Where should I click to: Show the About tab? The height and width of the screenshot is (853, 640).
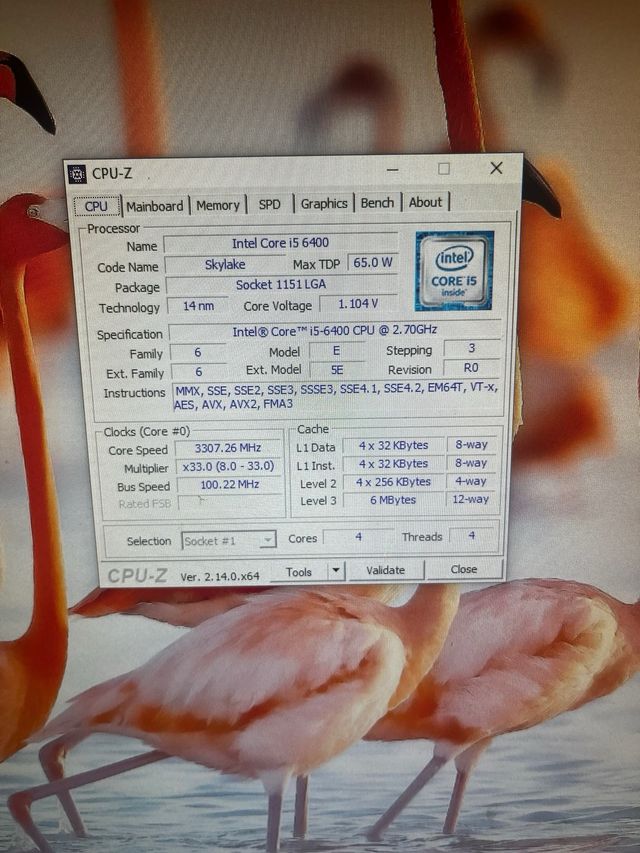(x=425, y=202)
